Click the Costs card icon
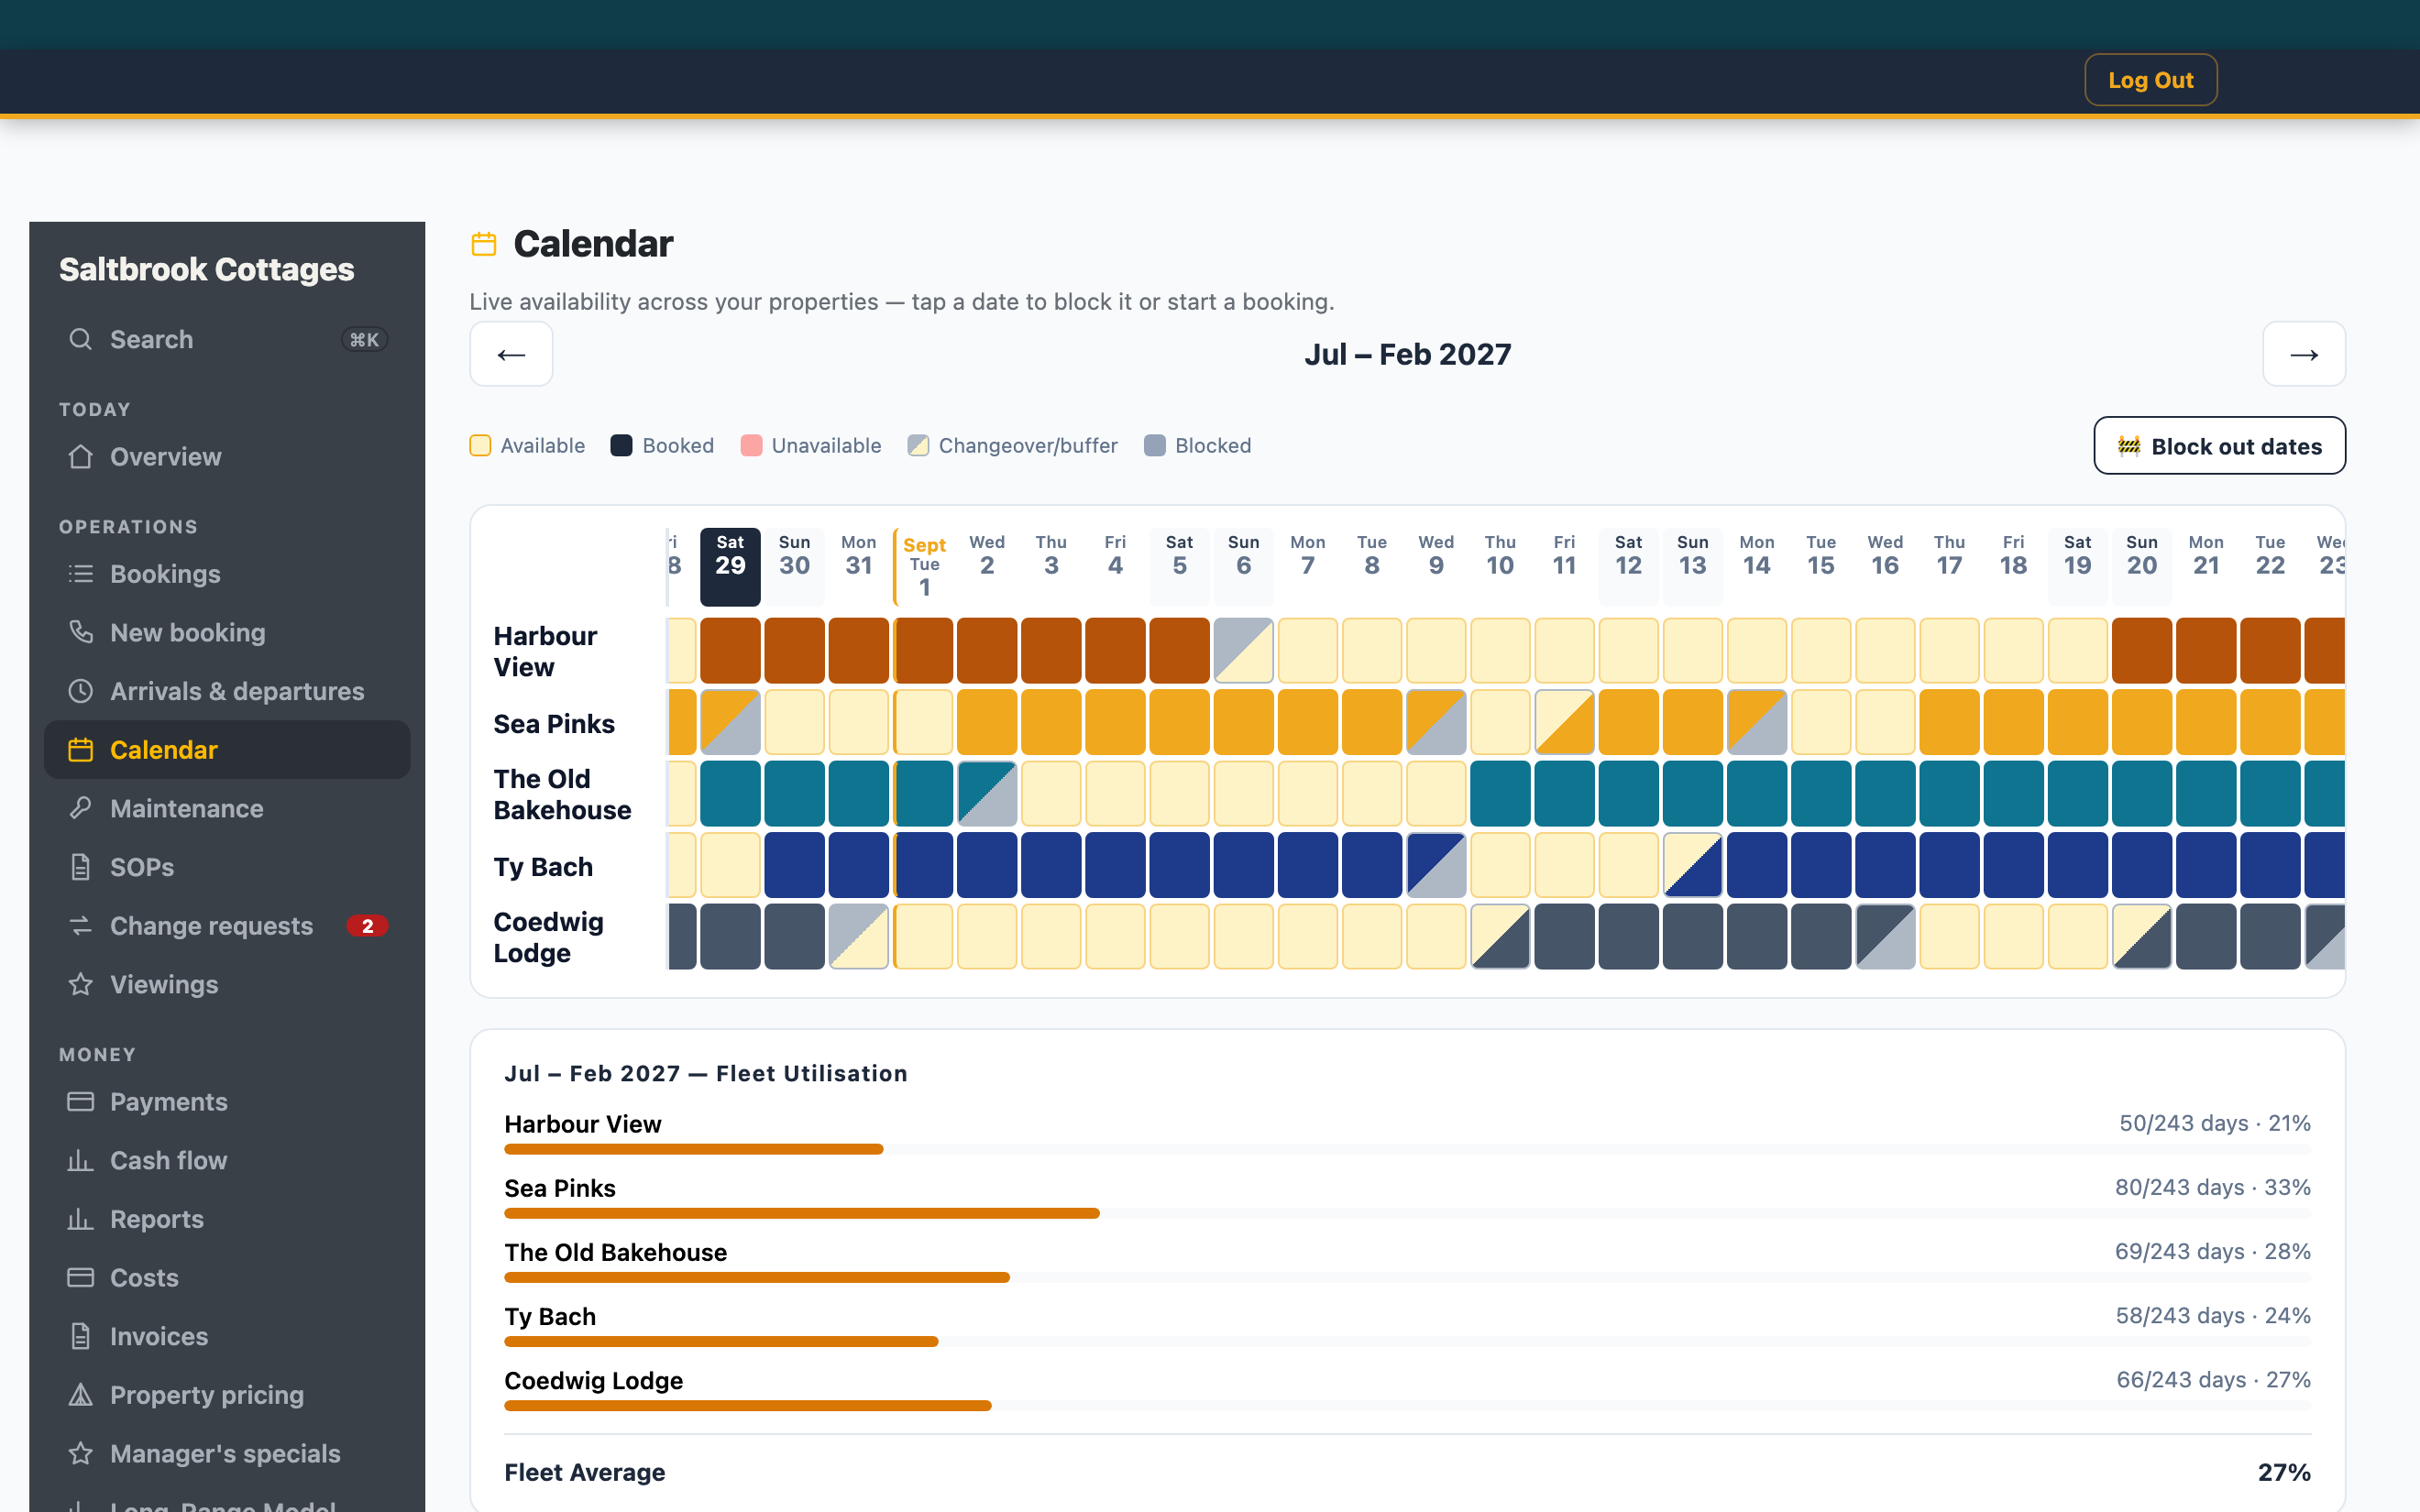 [80, 1278]
